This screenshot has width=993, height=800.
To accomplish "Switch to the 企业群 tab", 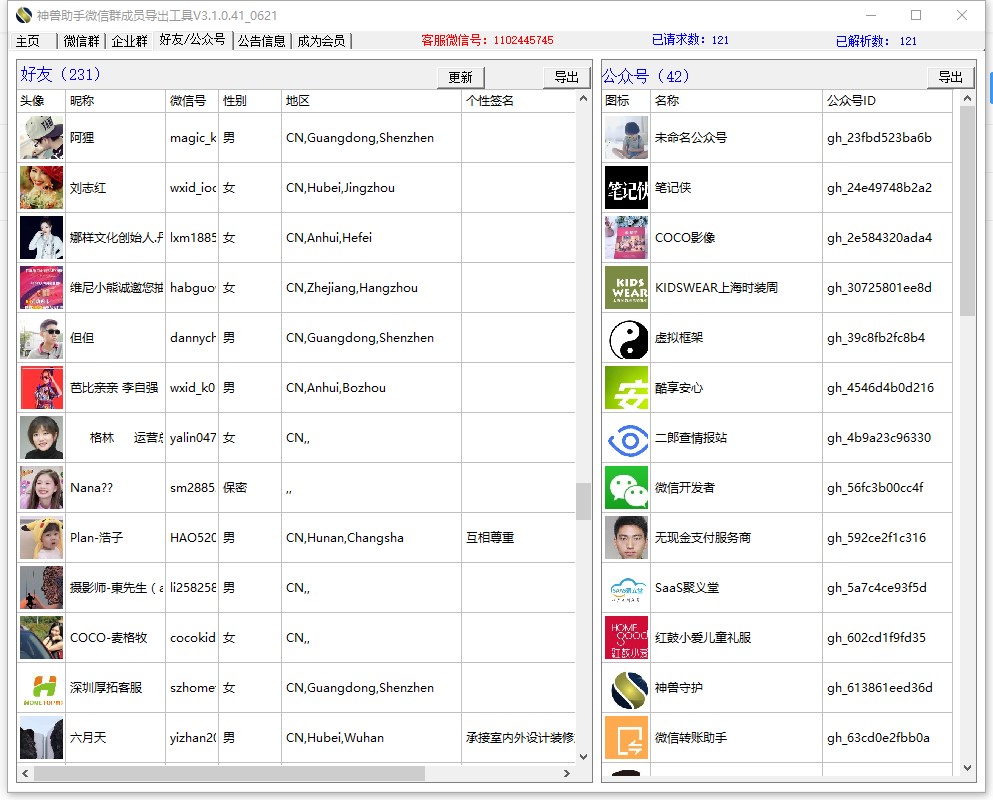I will pos(129,41).
